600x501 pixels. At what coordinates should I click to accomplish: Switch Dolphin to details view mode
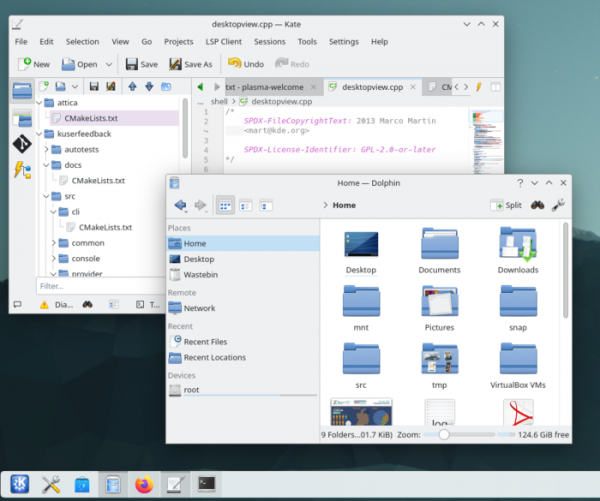point(266,205)
